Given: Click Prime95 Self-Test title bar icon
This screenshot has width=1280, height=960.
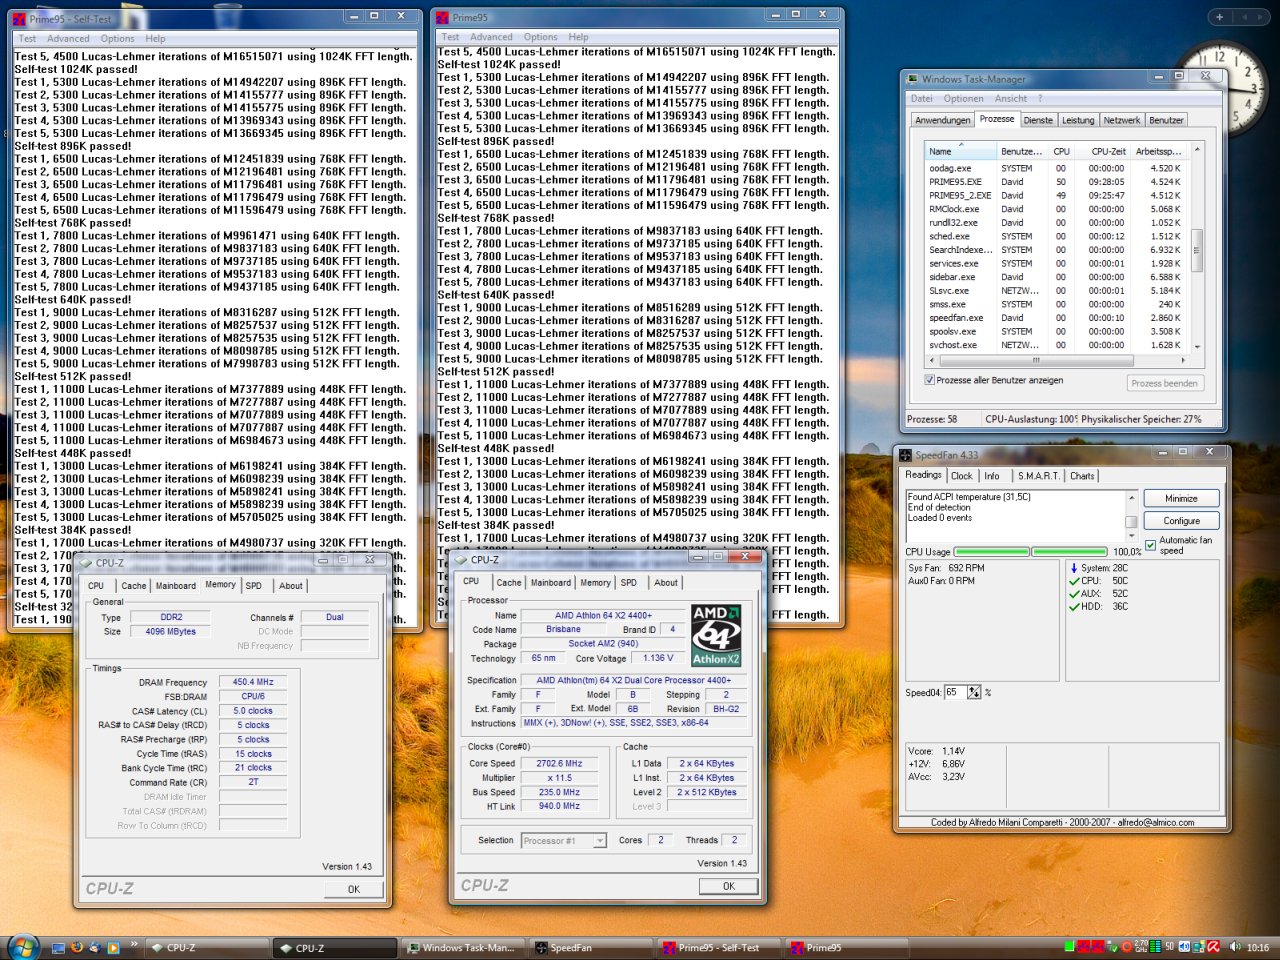Looking at the screenshot, I should coord(19,18).
